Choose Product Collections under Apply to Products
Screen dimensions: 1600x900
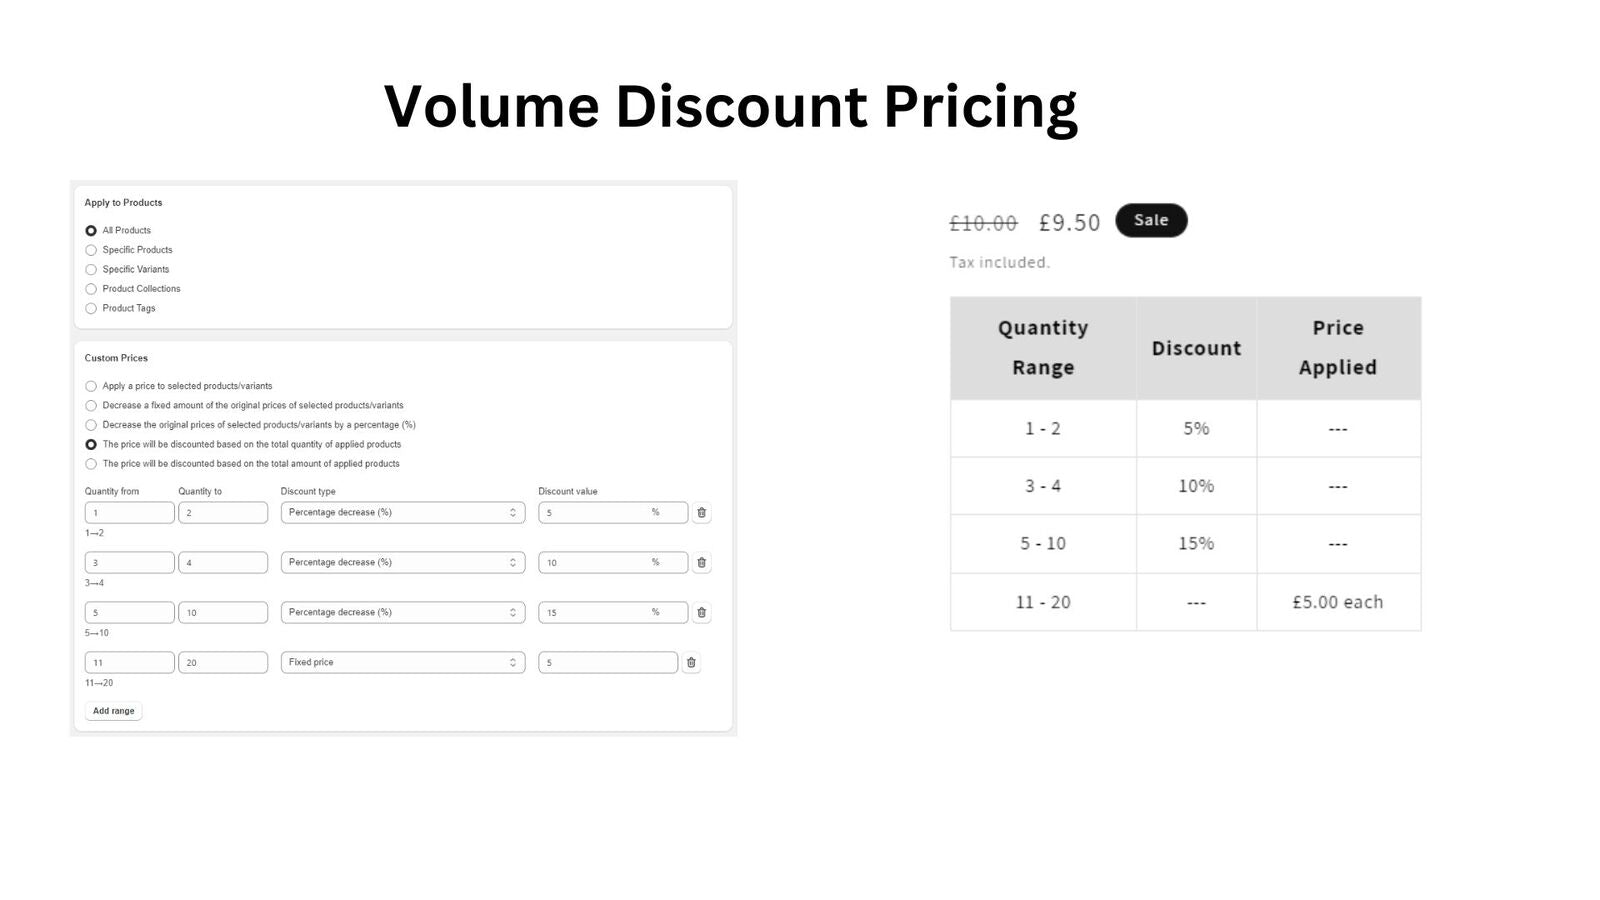tap(91, 288)
